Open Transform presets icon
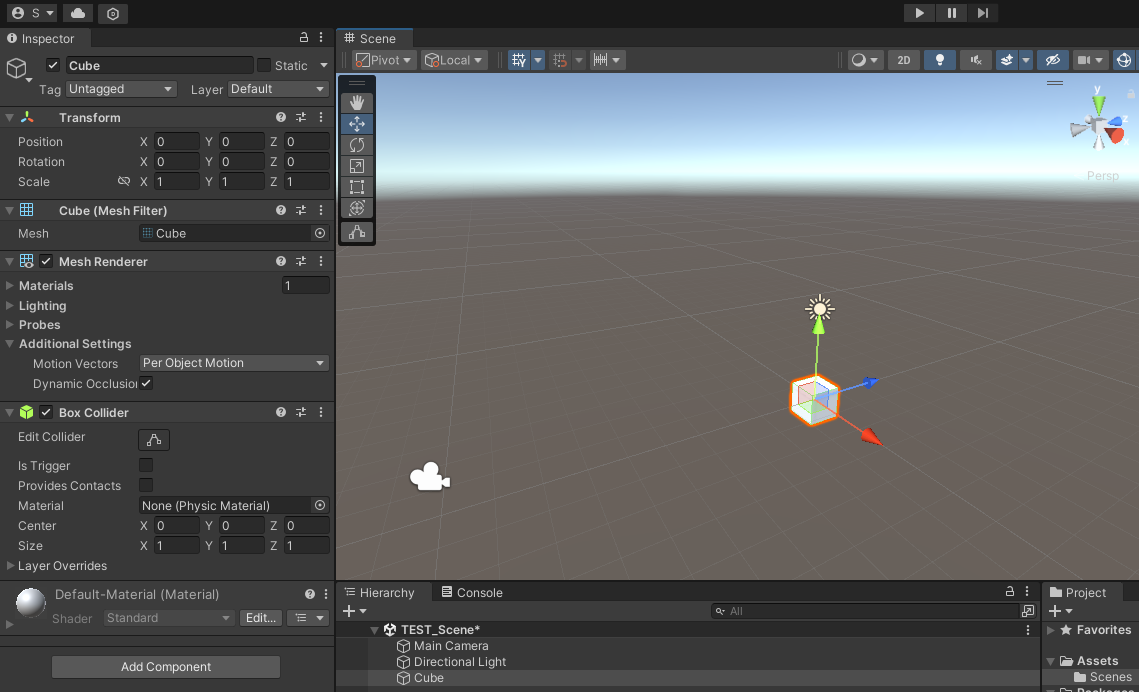This screenshot has height=692, width=1139. pyautogui.click(x=301, y=117)
